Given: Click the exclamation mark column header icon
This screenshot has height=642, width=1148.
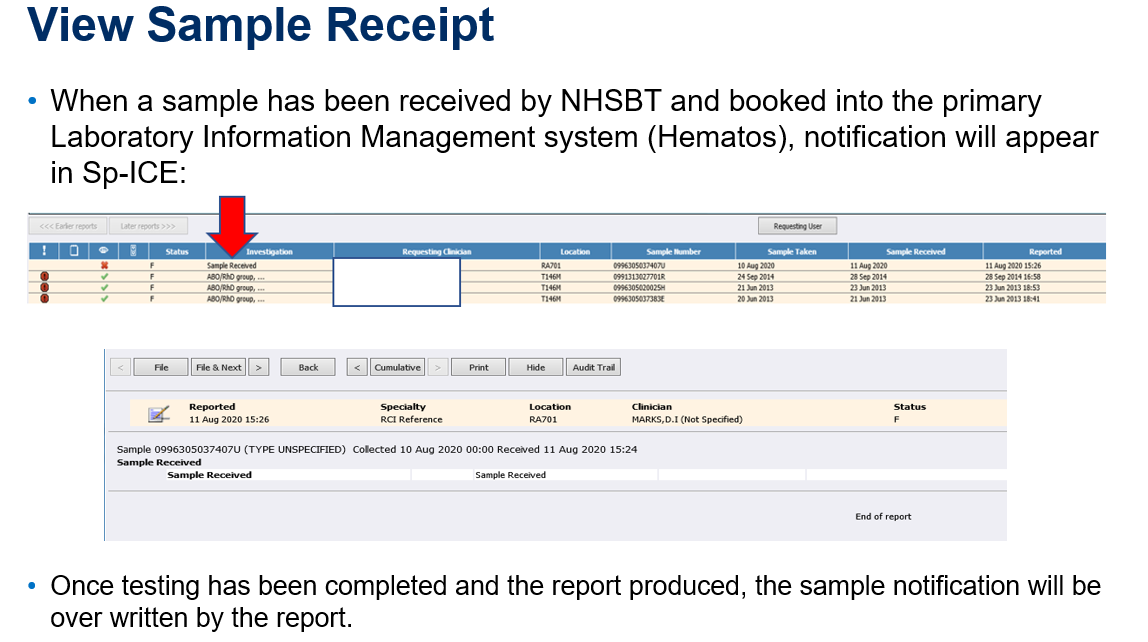Looking at the screenshot, I should [44, 252].
